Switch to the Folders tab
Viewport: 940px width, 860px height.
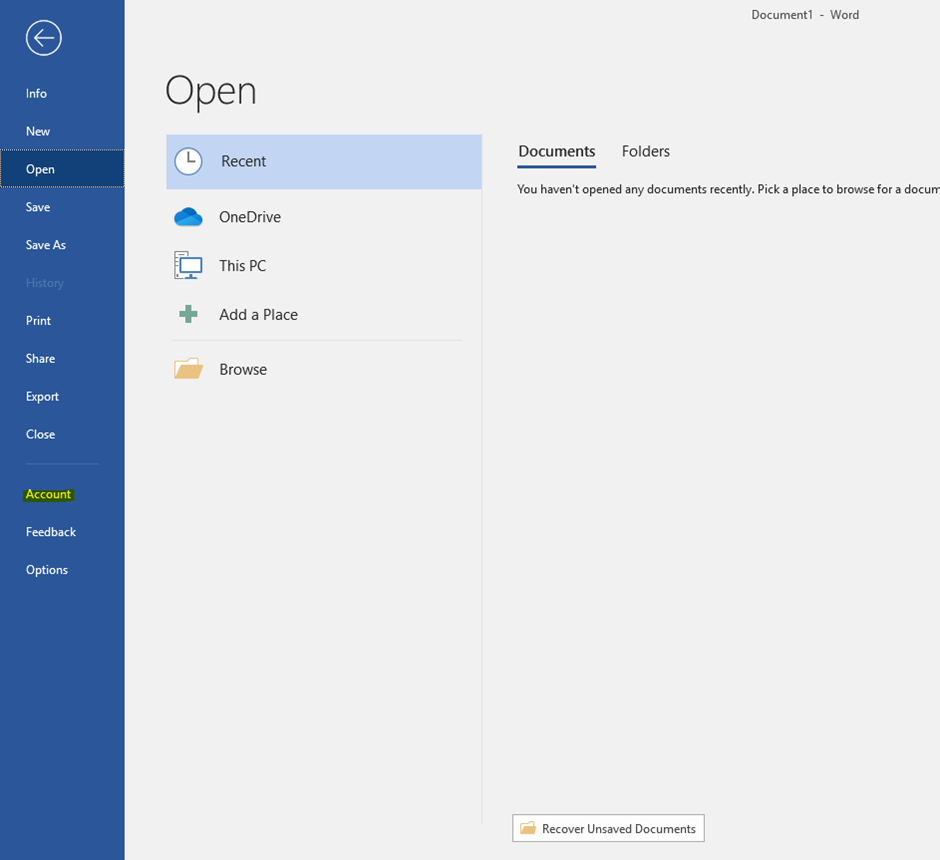point(645,151)
